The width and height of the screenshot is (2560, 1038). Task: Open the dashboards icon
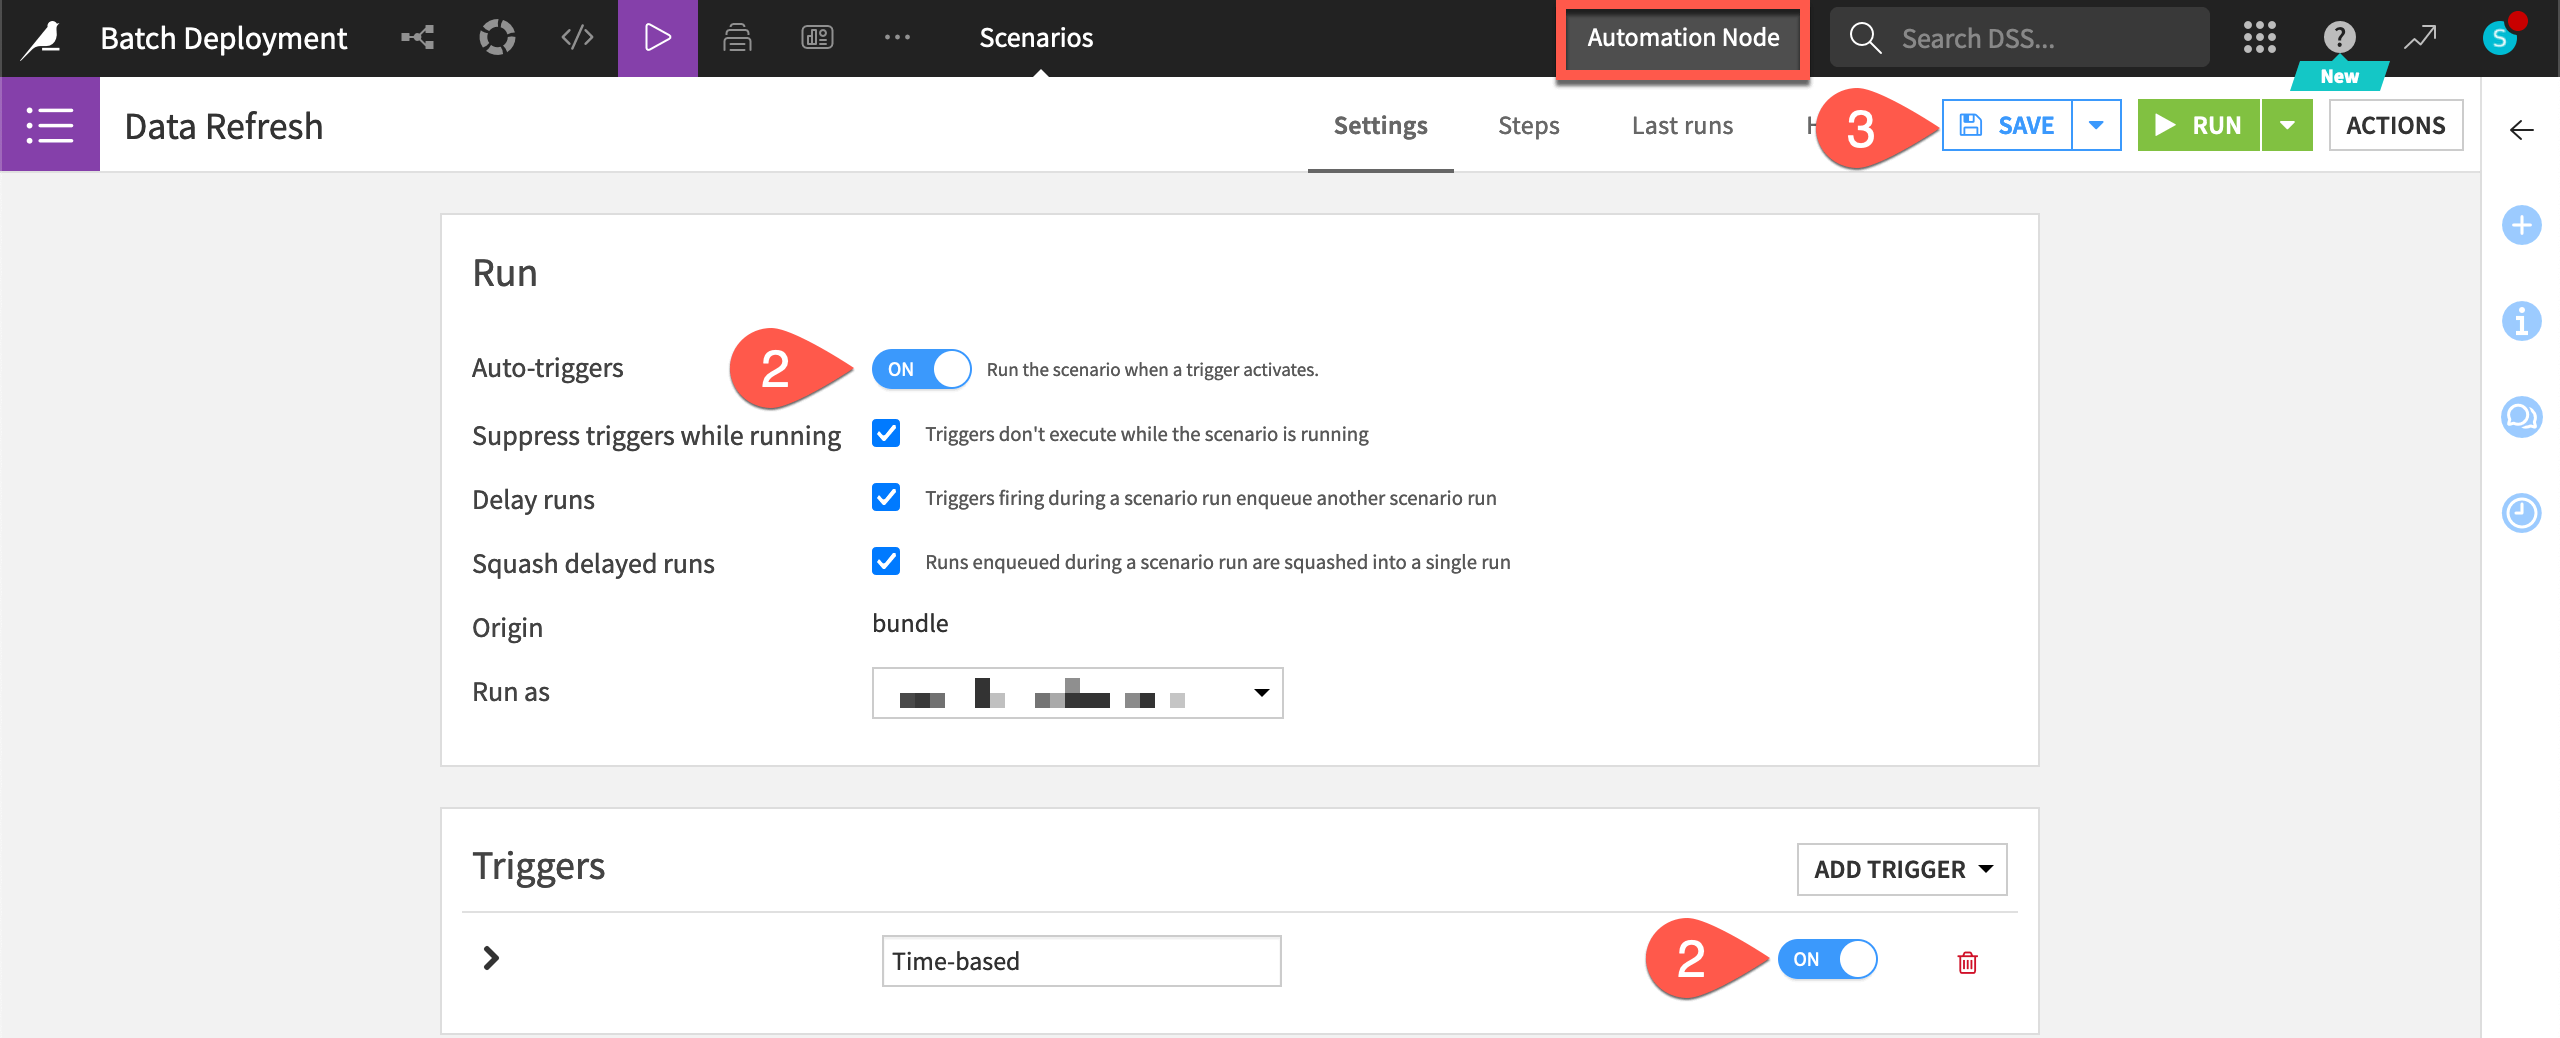[817, 38]
